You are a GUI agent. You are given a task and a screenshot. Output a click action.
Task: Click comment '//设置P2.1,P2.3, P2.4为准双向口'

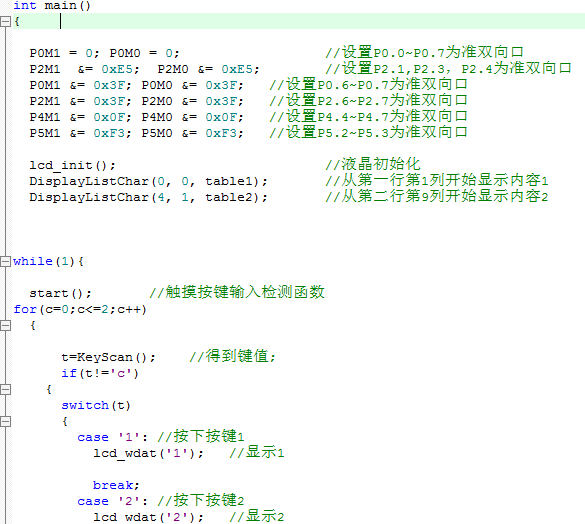[448, 69]
